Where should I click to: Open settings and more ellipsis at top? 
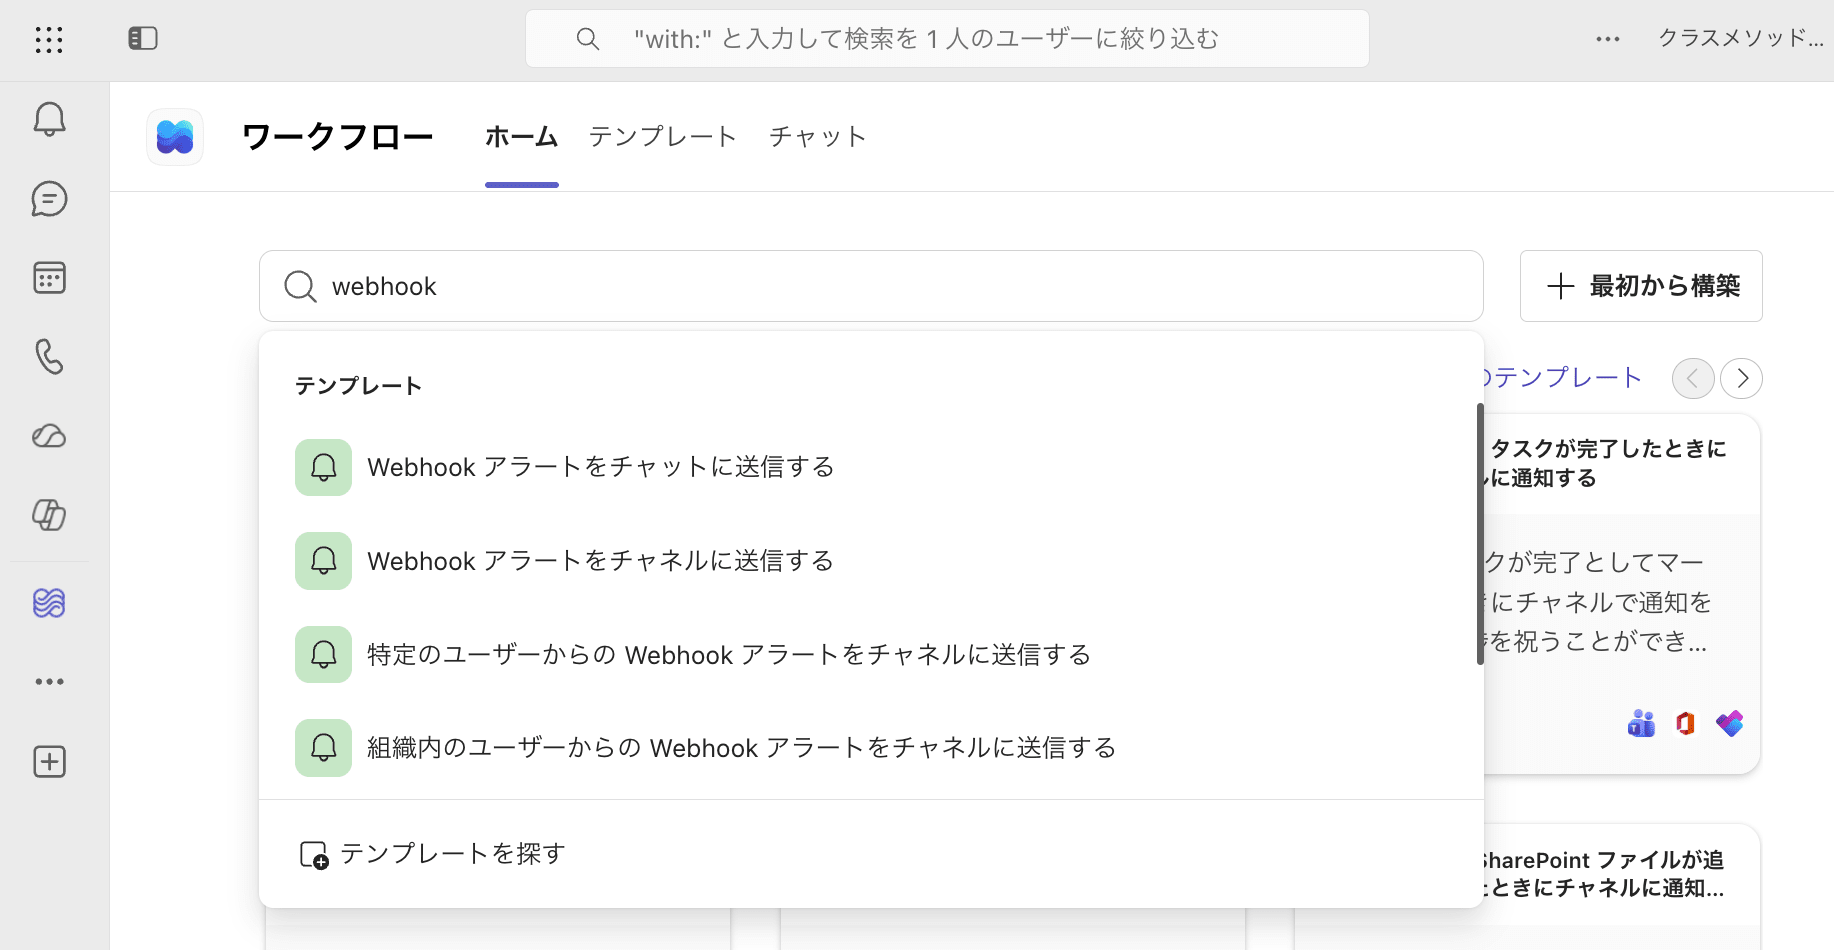[x=1608, y=39]
